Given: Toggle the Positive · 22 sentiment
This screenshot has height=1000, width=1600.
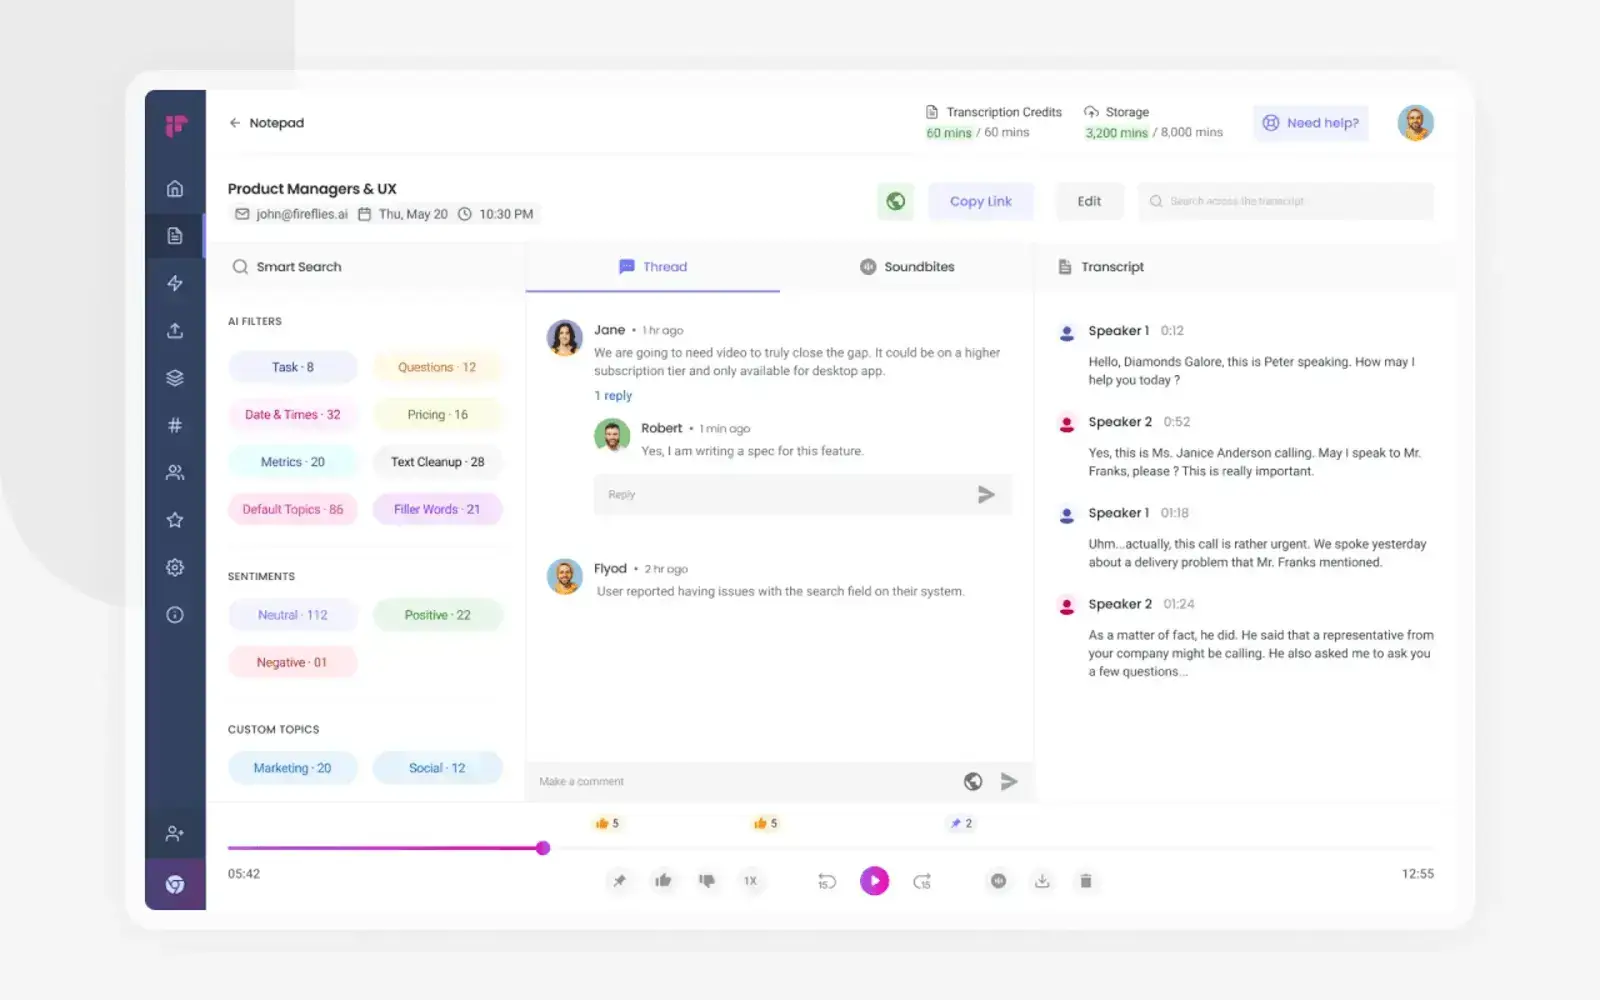Looking at the screenshot, I should (437, 615).
